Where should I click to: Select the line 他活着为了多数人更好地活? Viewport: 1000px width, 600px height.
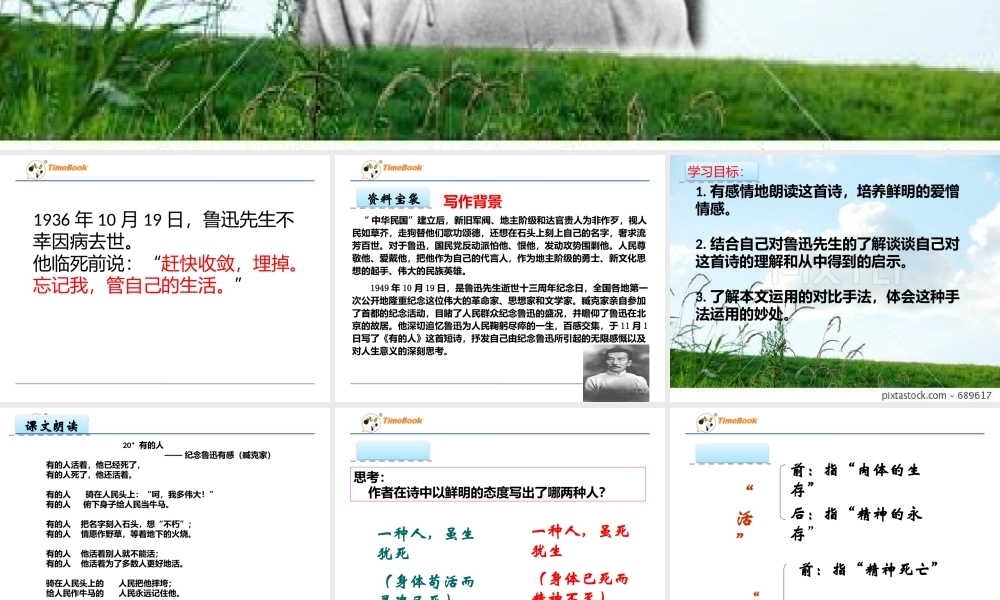(132, 564)
